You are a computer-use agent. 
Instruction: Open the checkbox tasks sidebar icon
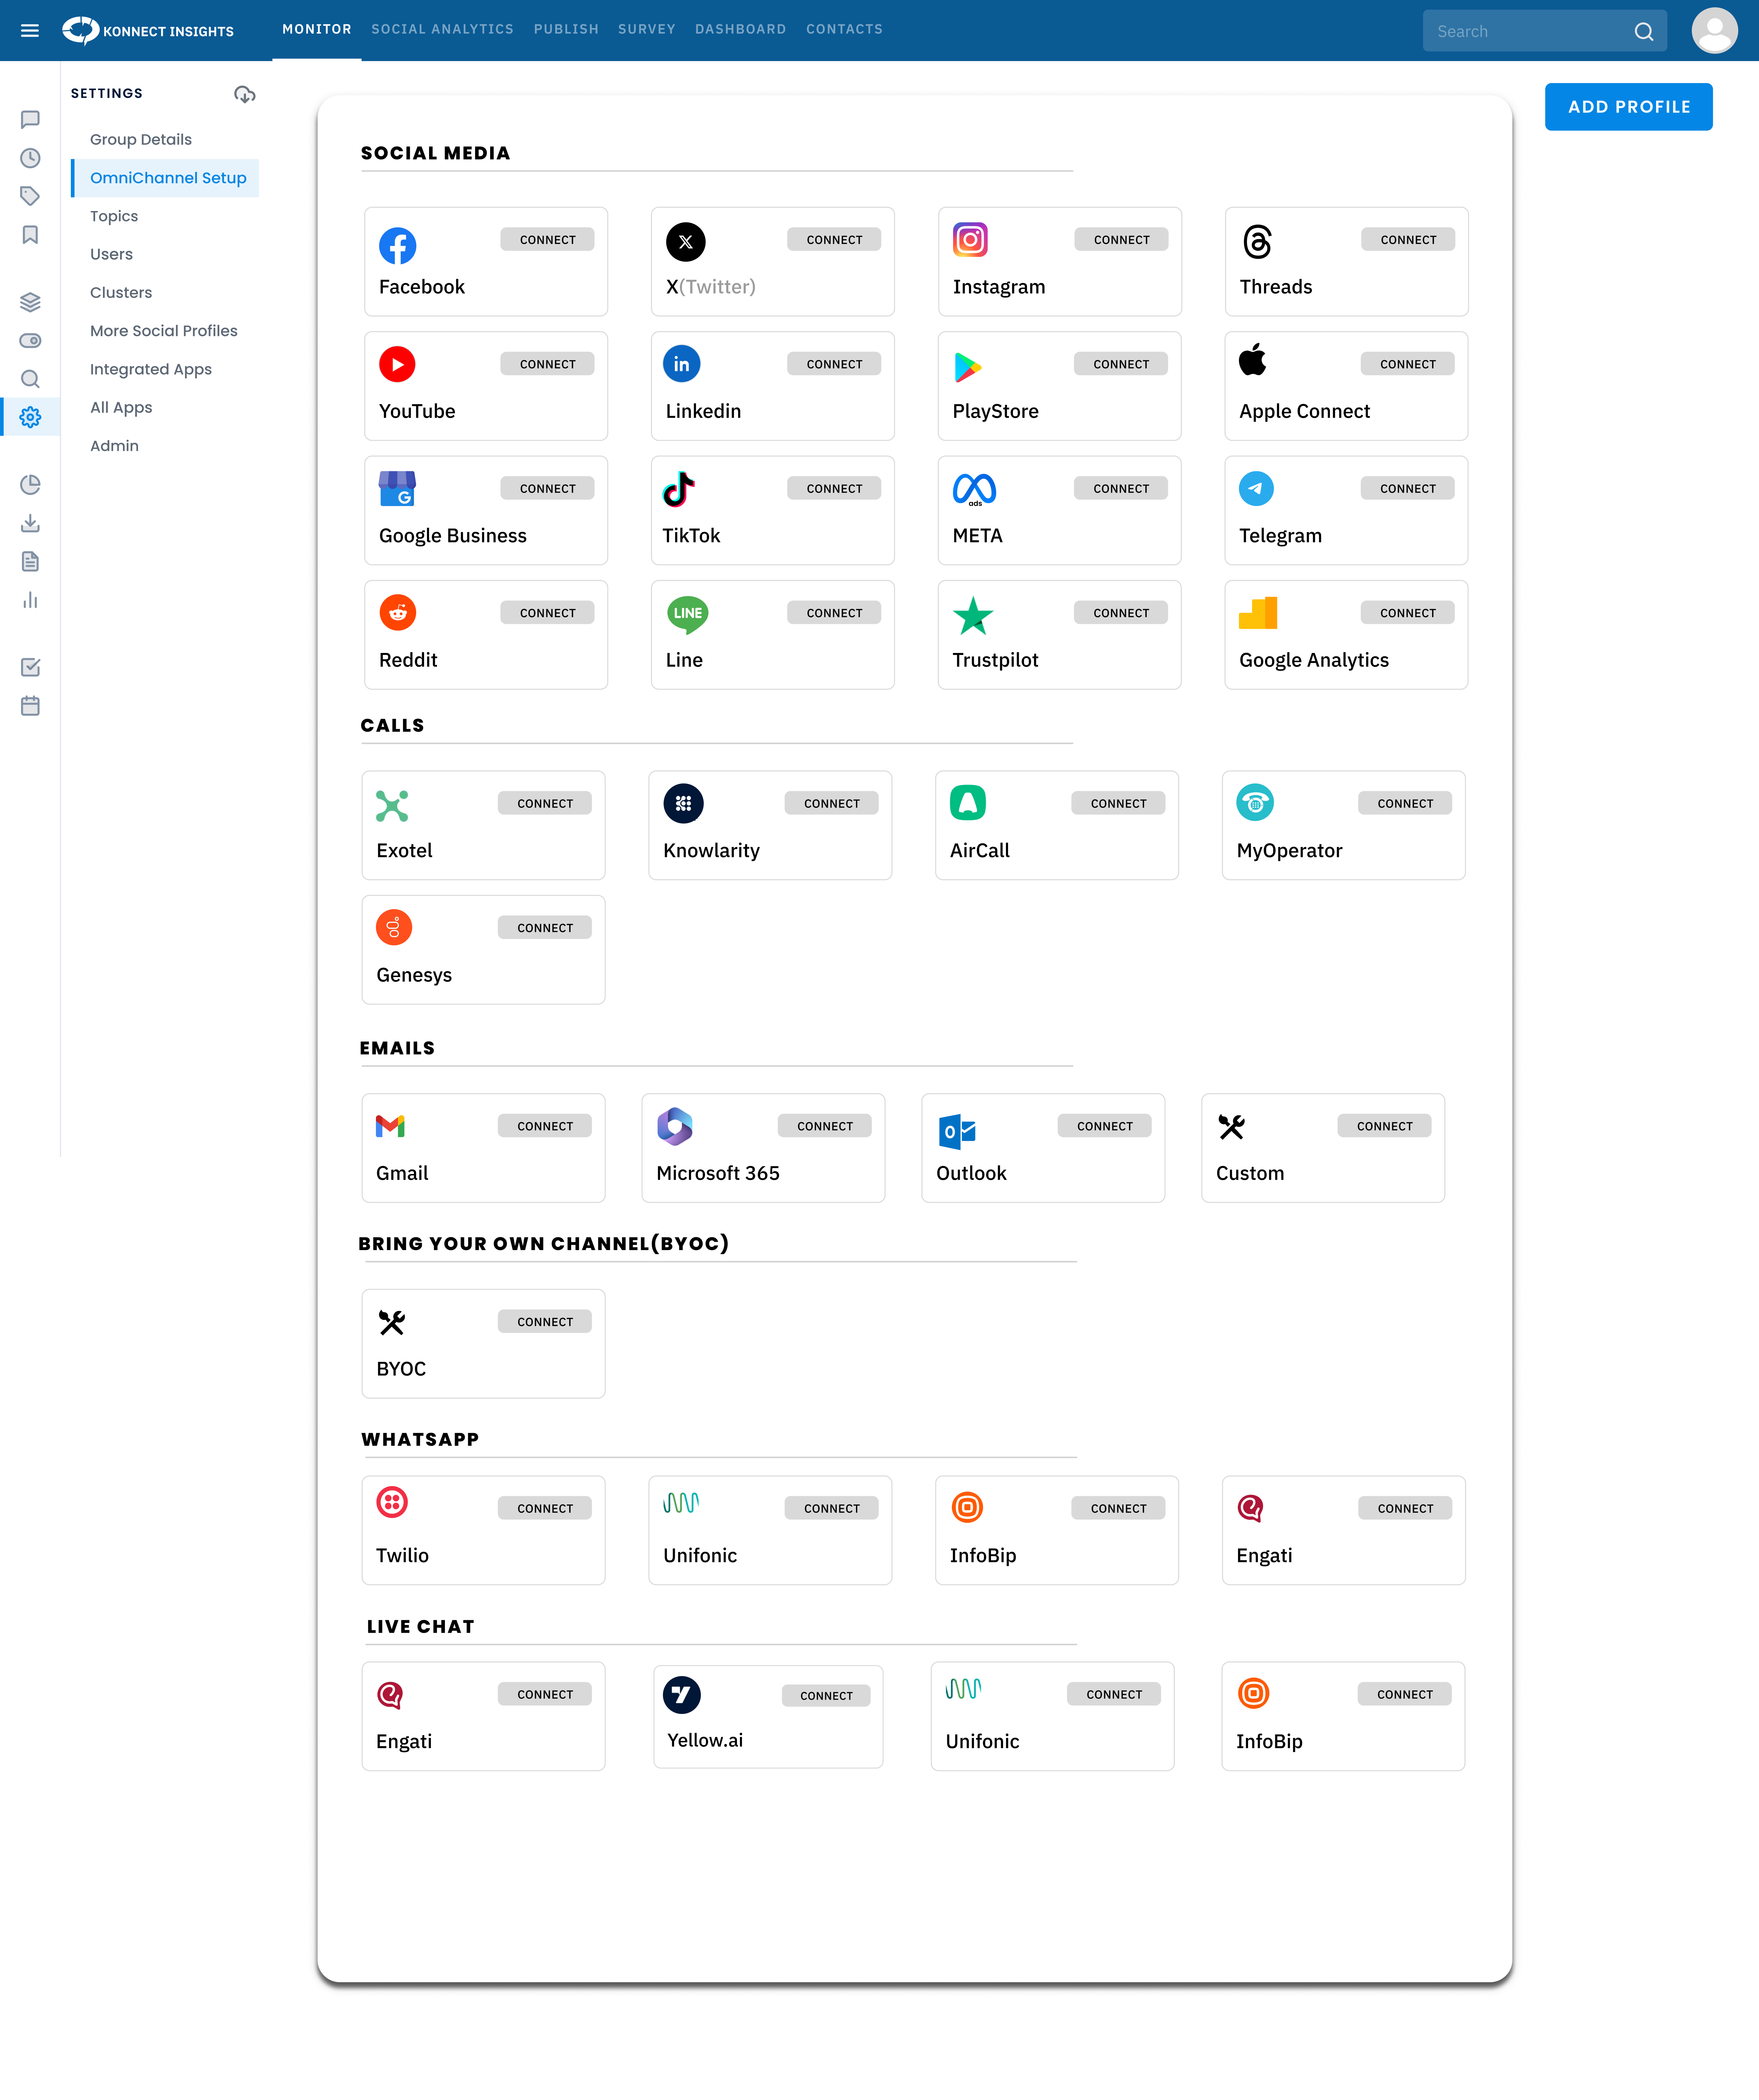click(30, 667)
